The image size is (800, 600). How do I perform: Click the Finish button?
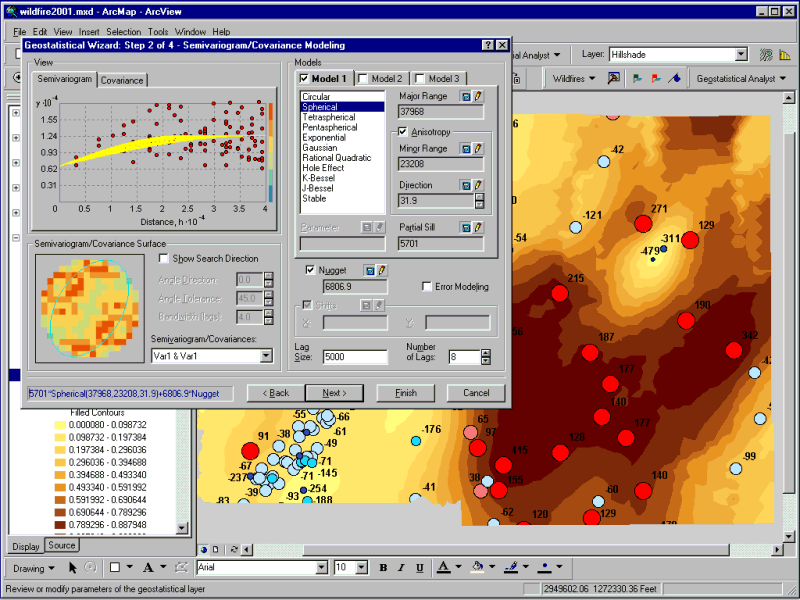click(x=406, y=393)
